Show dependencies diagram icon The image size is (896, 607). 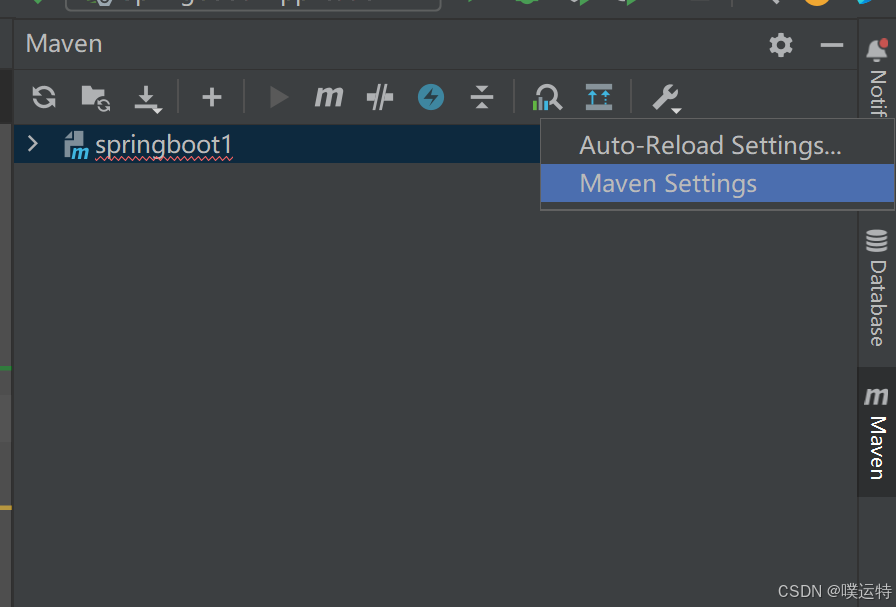[599, 97]
